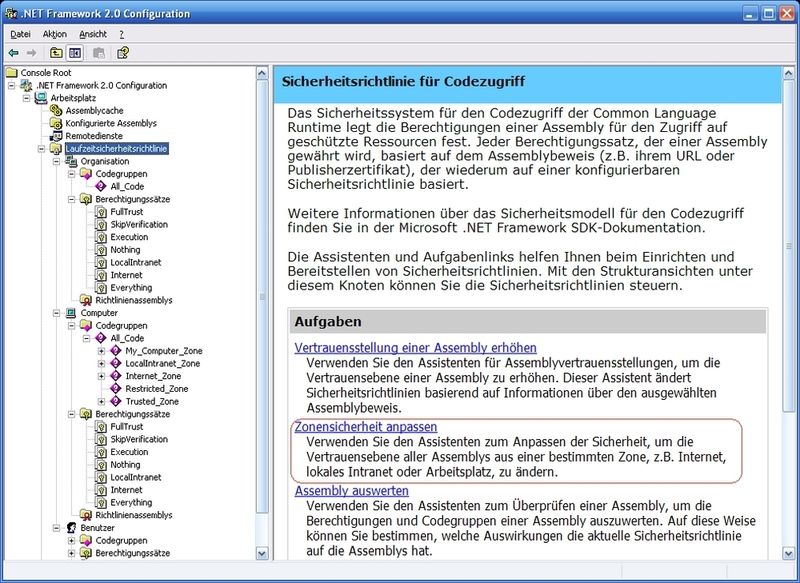
Task: Select All_Code under Organisation Codegruppen
Action: click(127, 186)
